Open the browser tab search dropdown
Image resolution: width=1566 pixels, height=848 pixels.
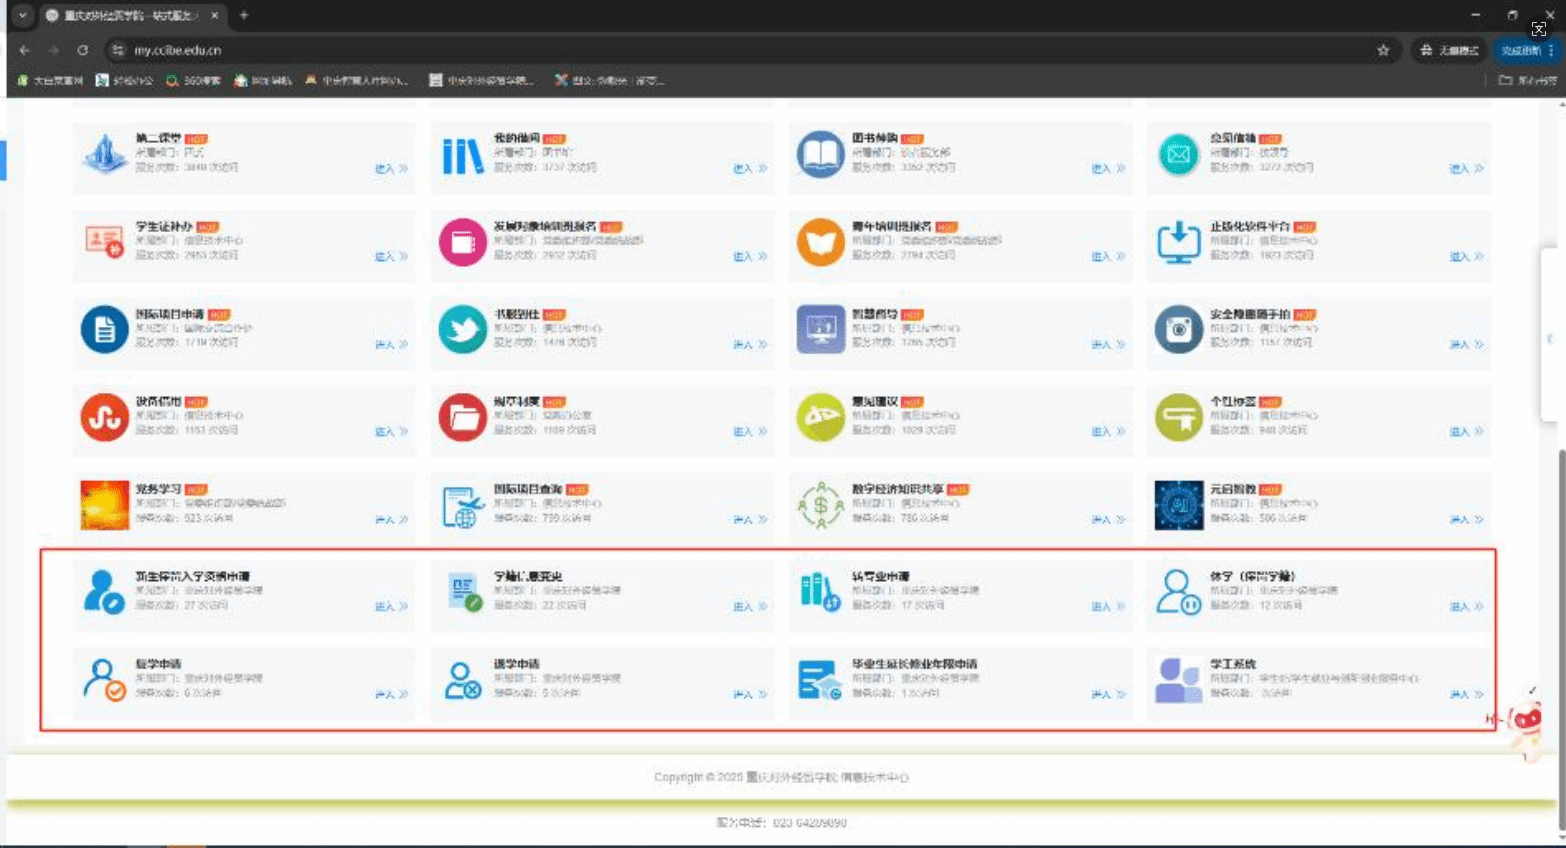coord(22,15)
